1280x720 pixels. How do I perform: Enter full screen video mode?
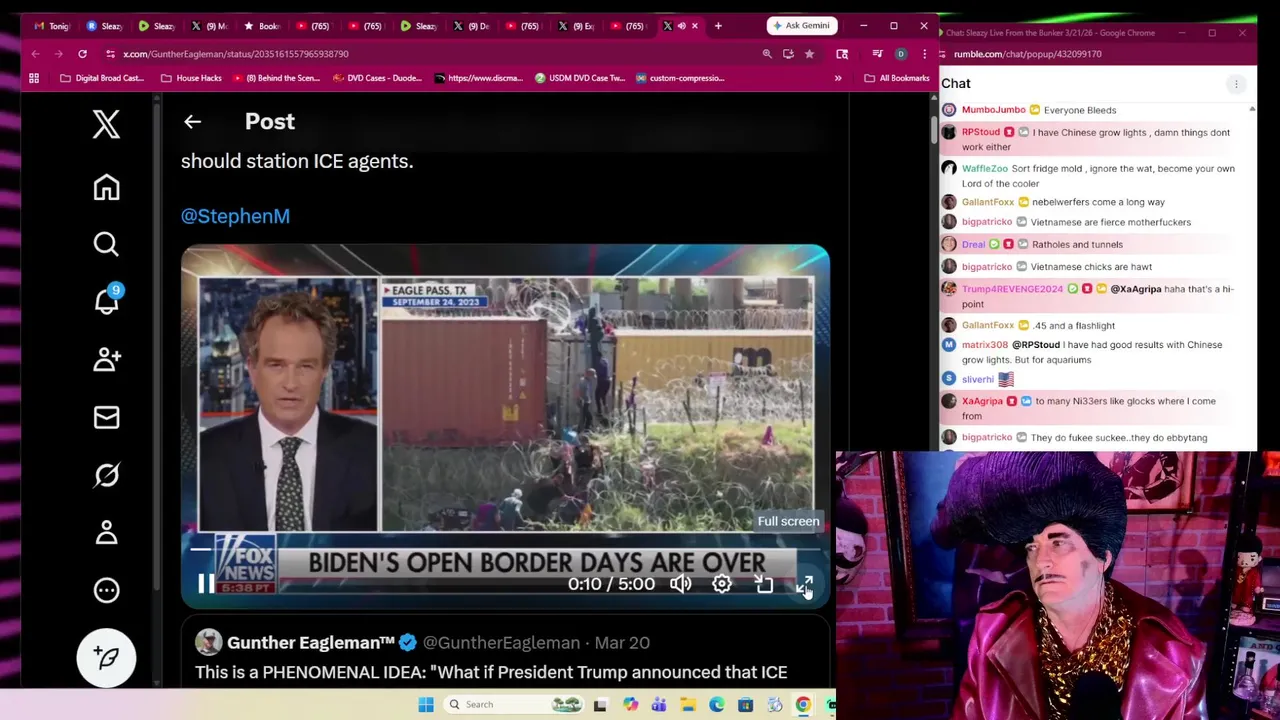coord(805,584)
